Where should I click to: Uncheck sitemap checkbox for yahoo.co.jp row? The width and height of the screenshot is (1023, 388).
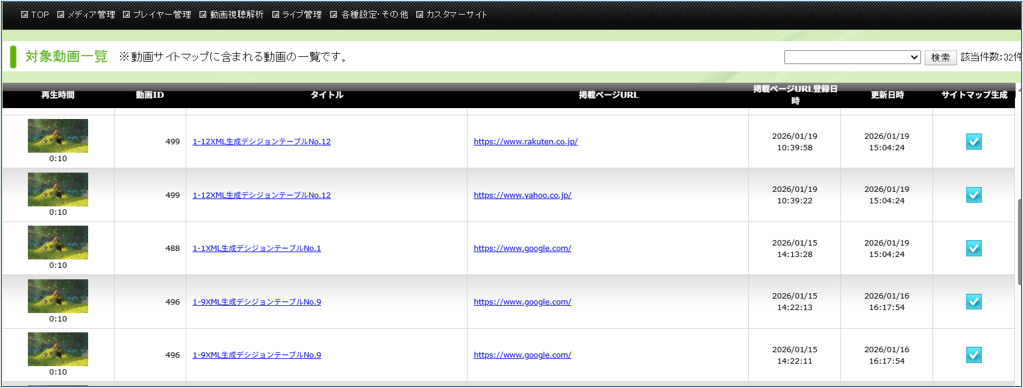click(973, 195)
